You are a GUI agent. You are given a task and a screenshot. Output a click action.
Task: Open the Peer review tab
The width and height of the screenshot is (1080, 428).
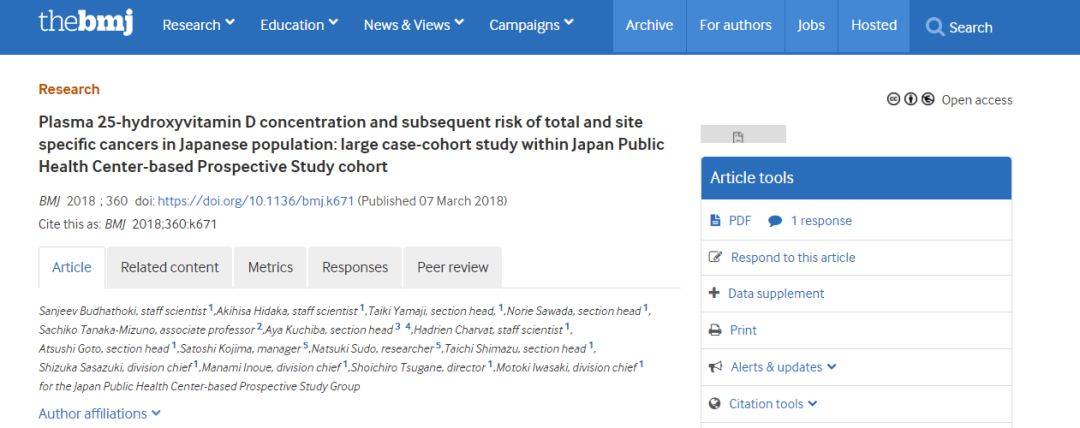pos(453,267)
